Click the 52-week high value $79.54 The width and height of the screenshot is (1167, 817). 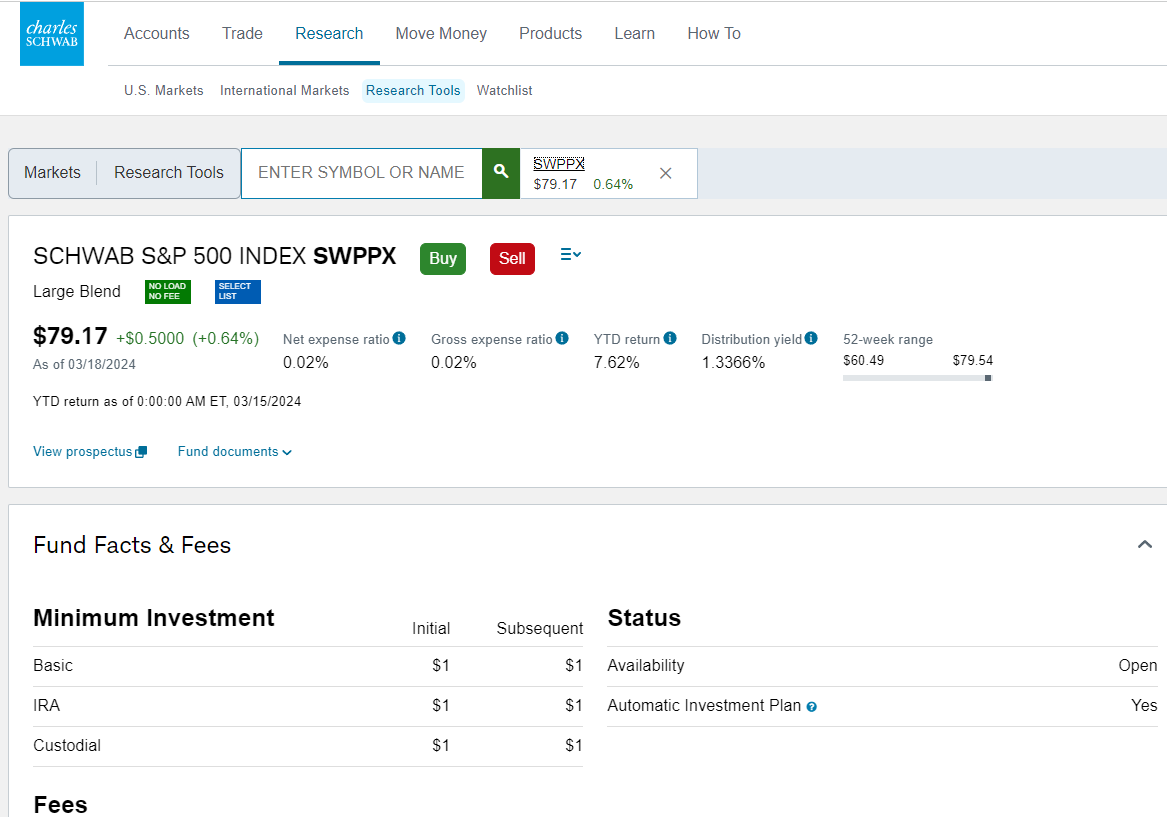coord(973,360)
